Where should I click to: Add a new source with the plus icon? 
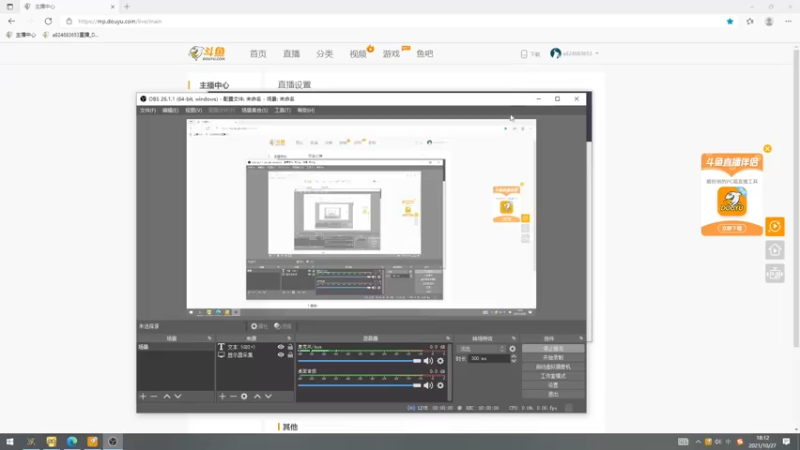tap(222, 396)
